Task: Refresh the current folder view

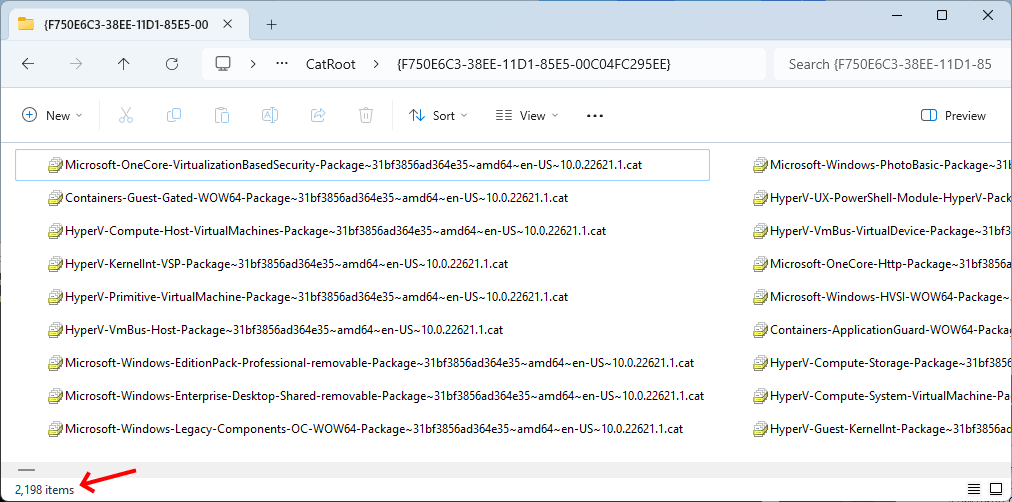Action: [x=172, y=64]
